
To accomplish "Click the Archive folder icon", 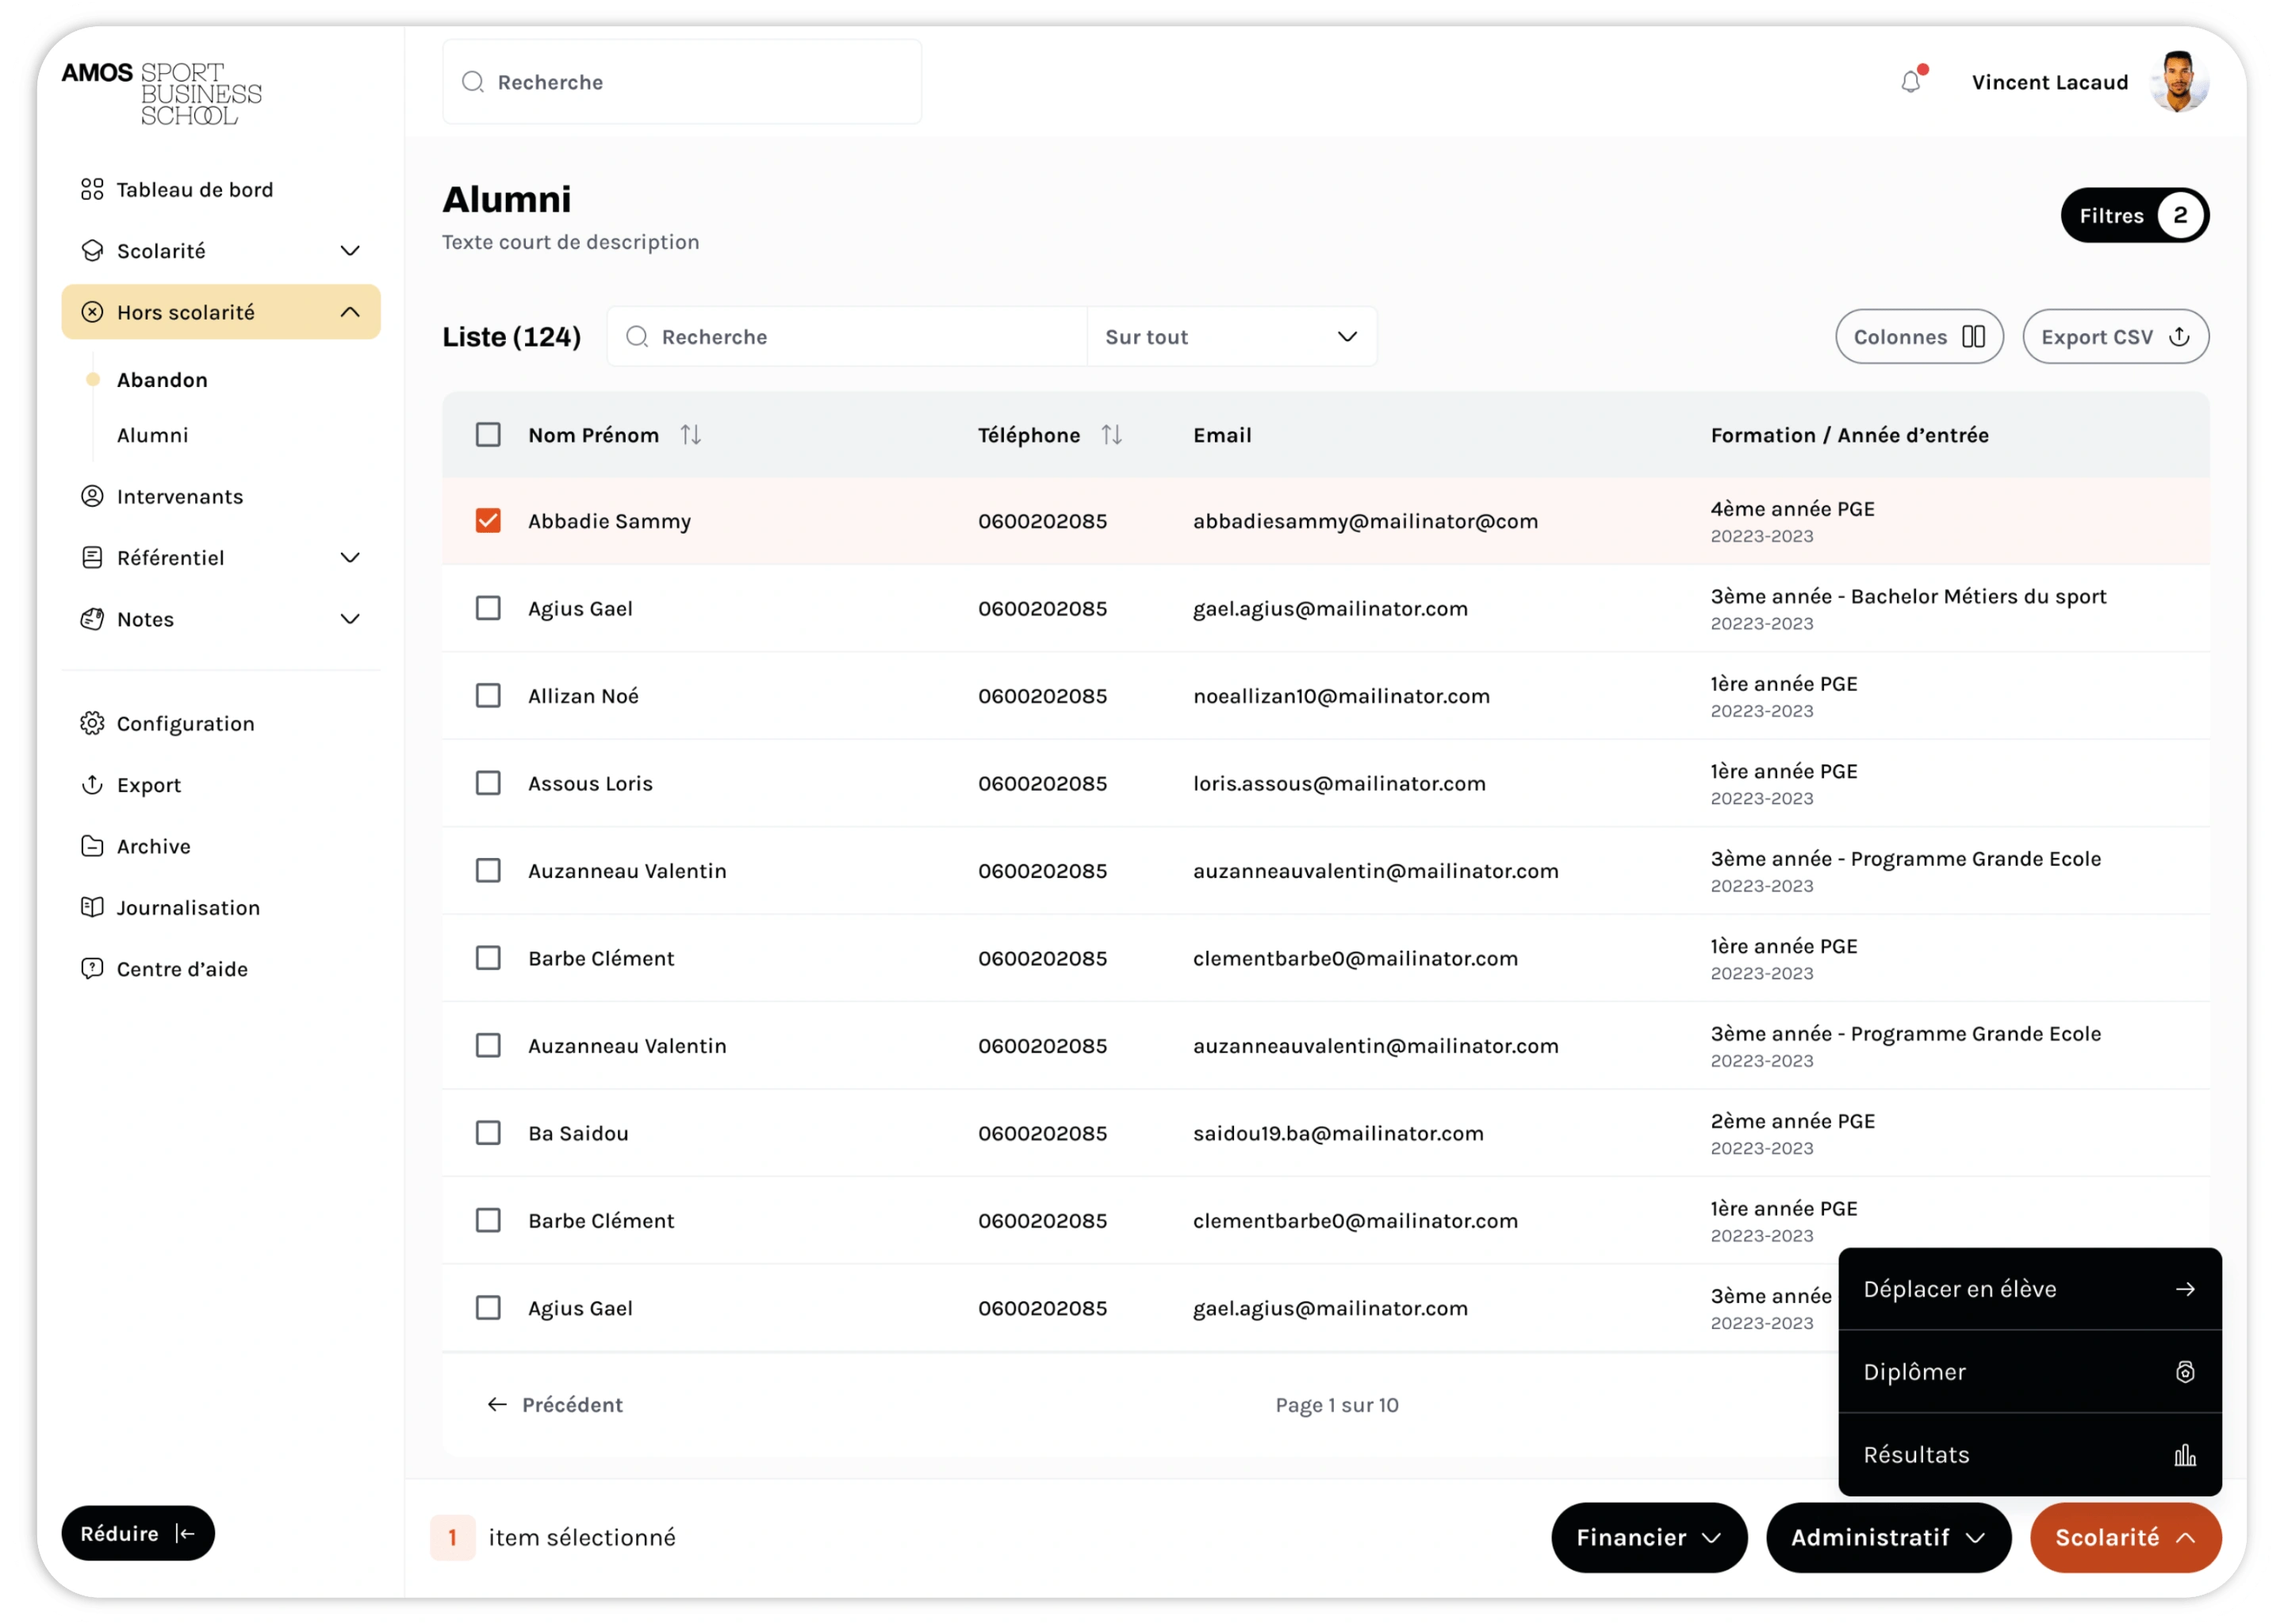I will click(x=92, y=846).
